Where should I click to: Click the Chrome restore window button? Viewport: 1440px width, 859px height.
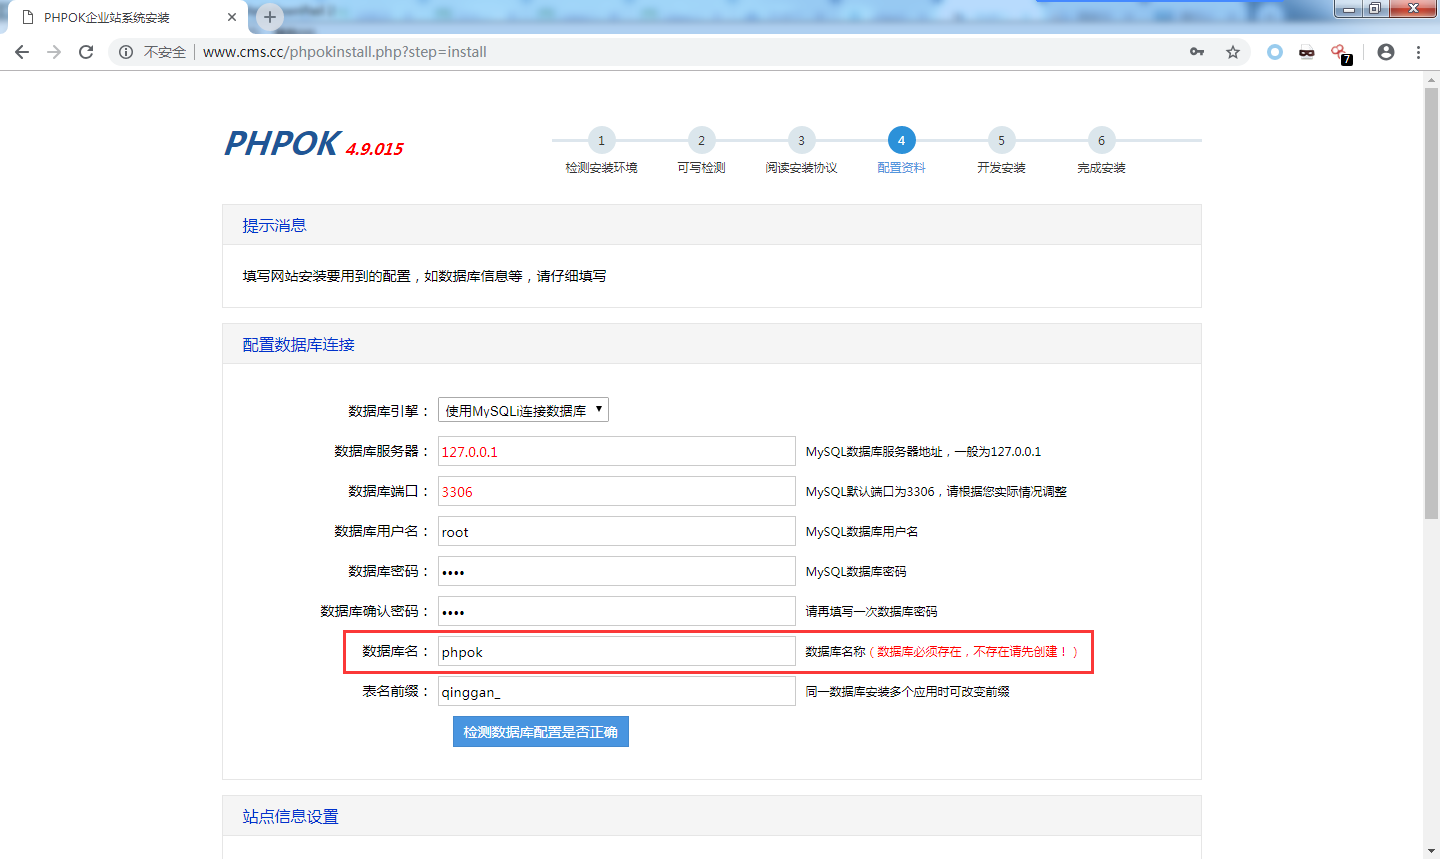point(1375,8)
